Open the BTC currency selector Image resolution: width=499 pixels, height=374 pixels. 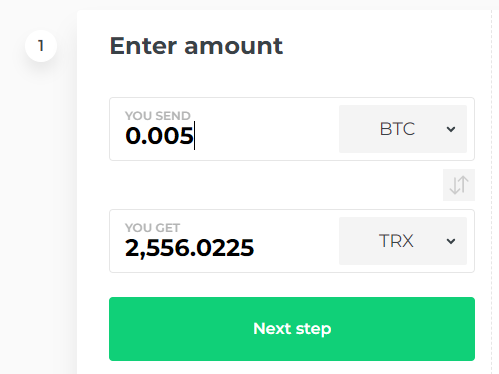[403, 129]
